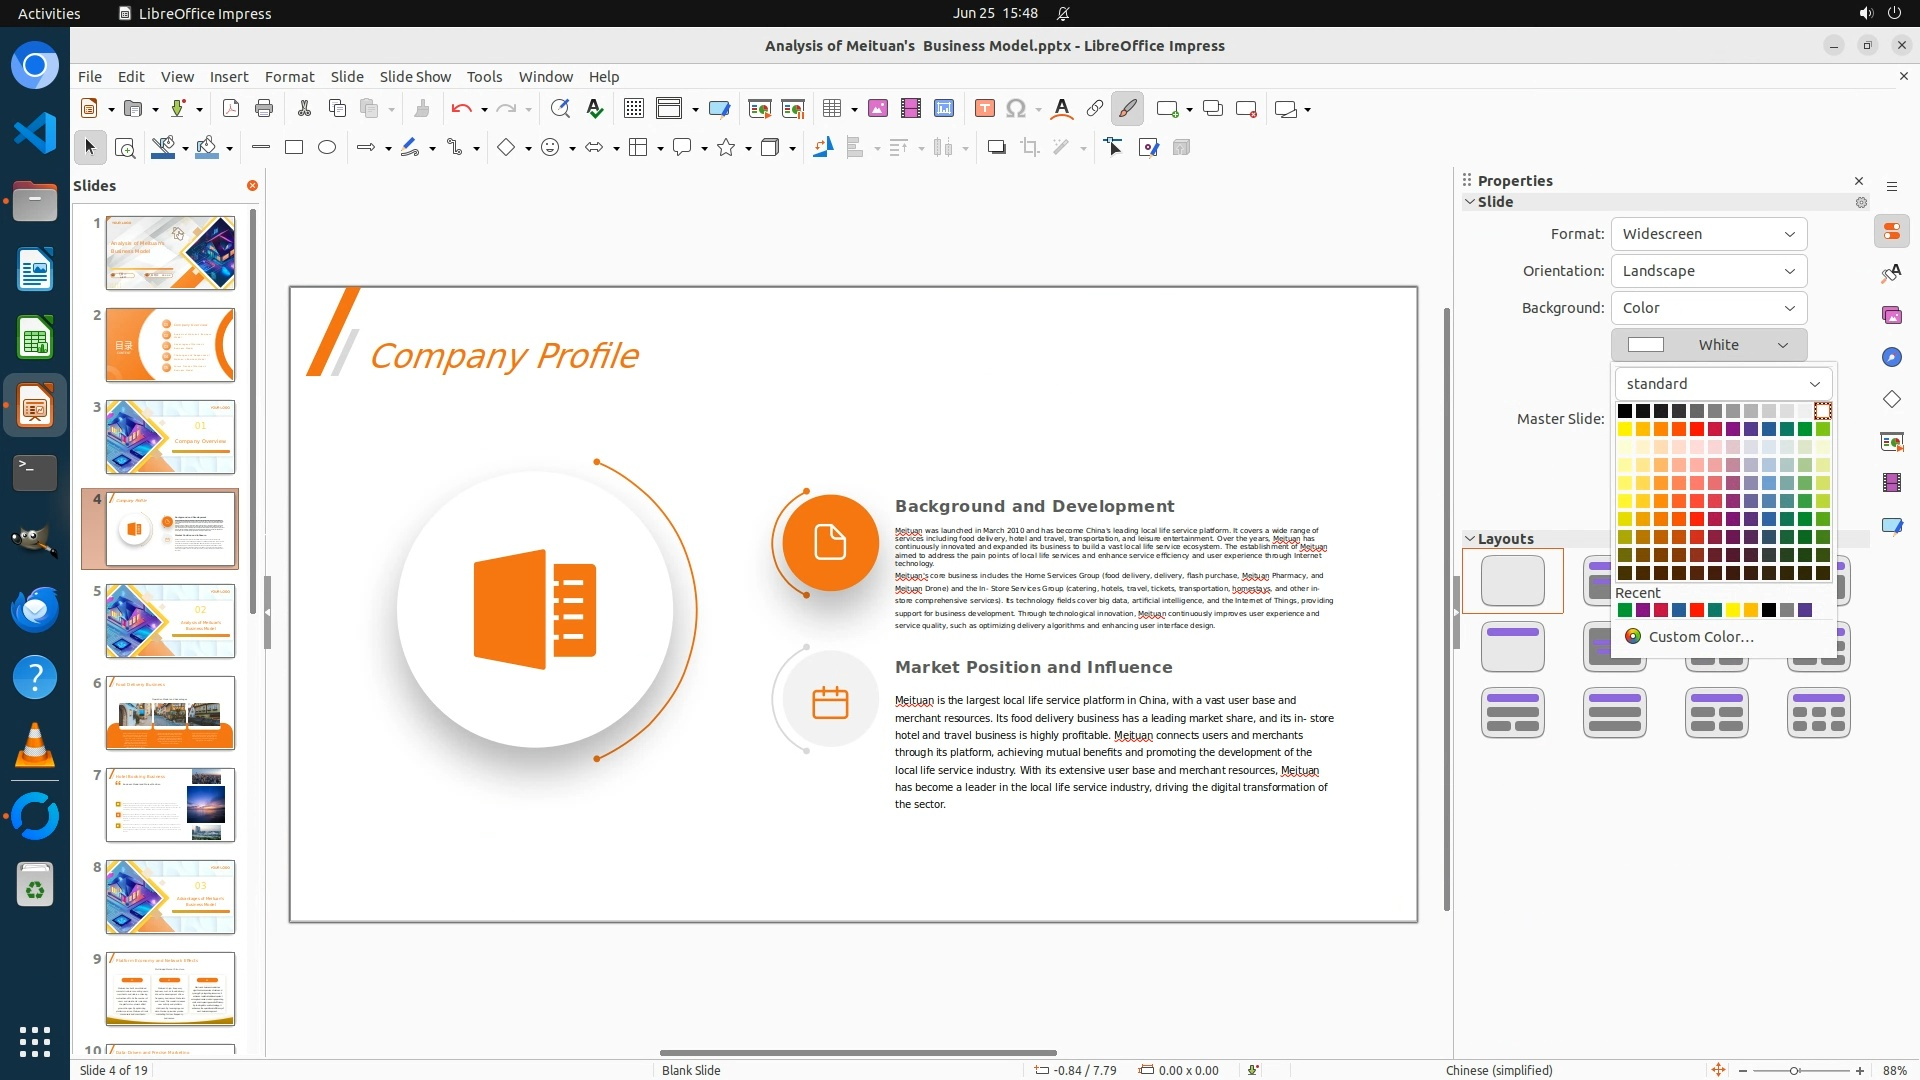Viewport: 1920px width, 1080px height.
Task: Click the Insert Text Box icon
Action: [985, 109]
